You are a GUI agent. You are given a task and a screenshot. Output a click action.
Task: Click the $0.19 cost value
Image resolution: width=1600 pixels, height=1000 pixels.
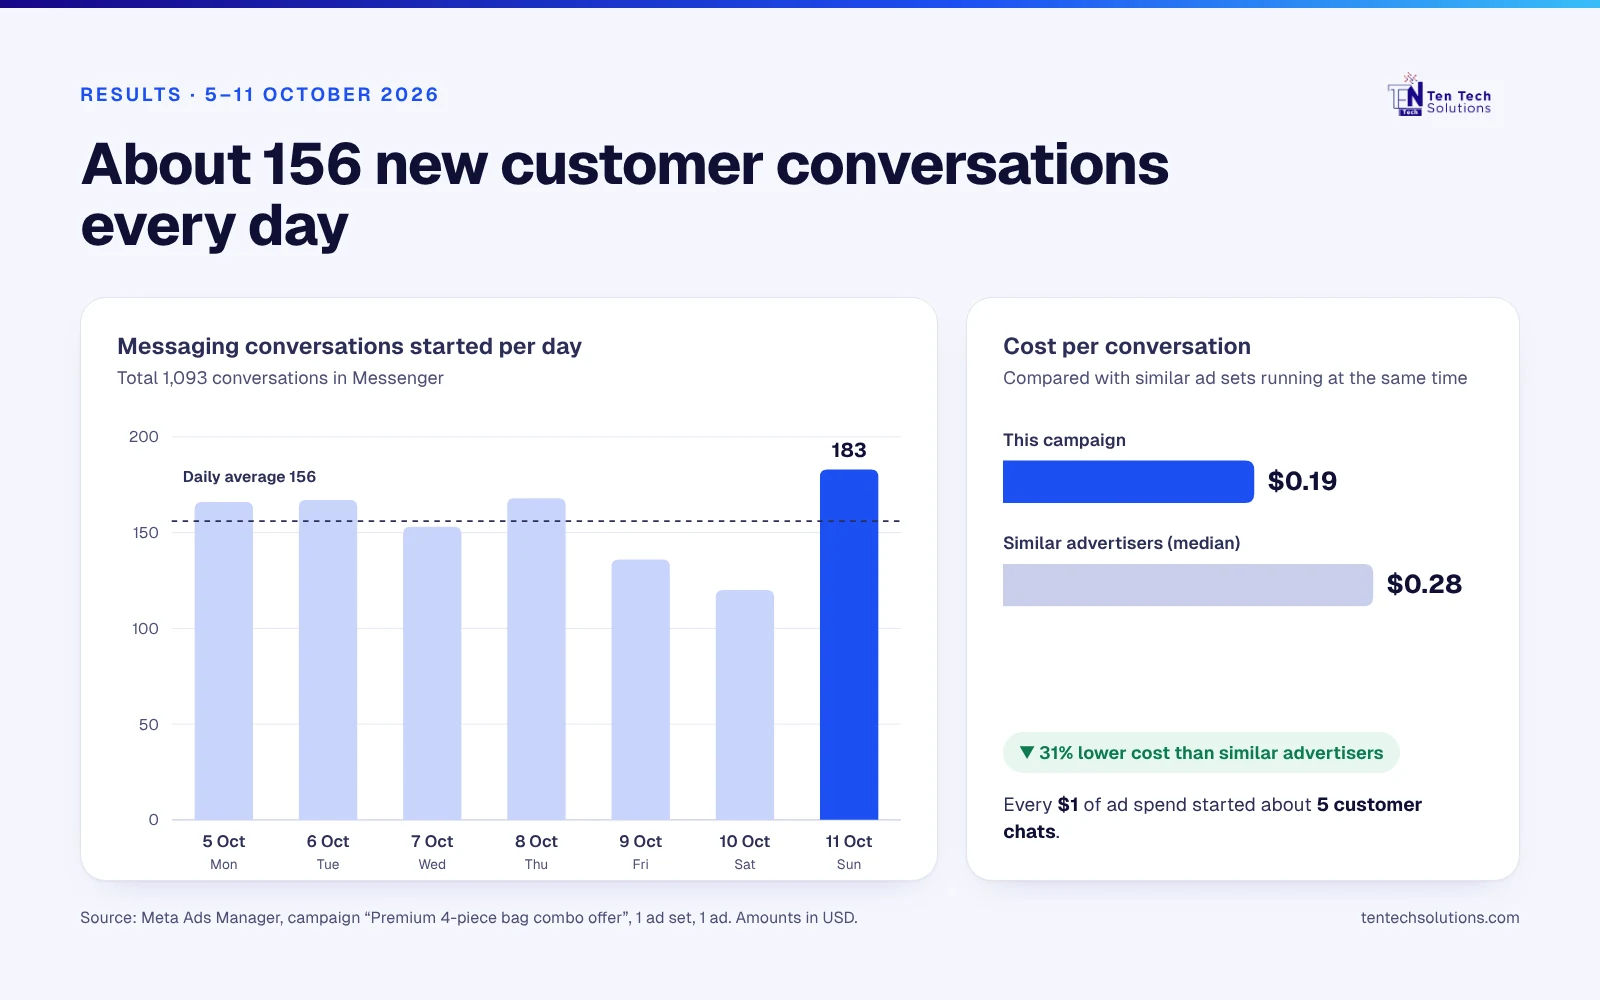coord(1302,481)
